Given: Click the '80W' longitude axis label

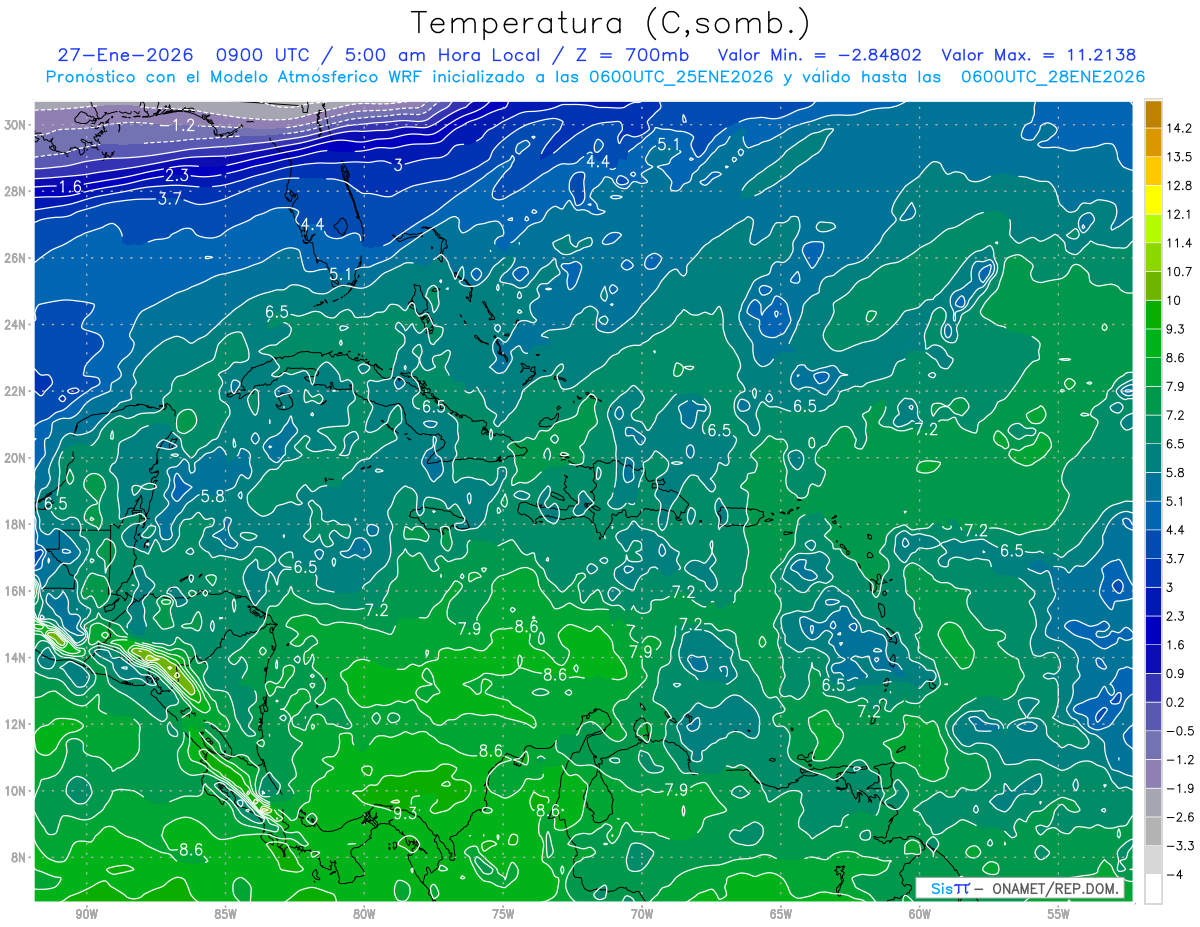Looking at the screenshot, I should tap(364, 914).
